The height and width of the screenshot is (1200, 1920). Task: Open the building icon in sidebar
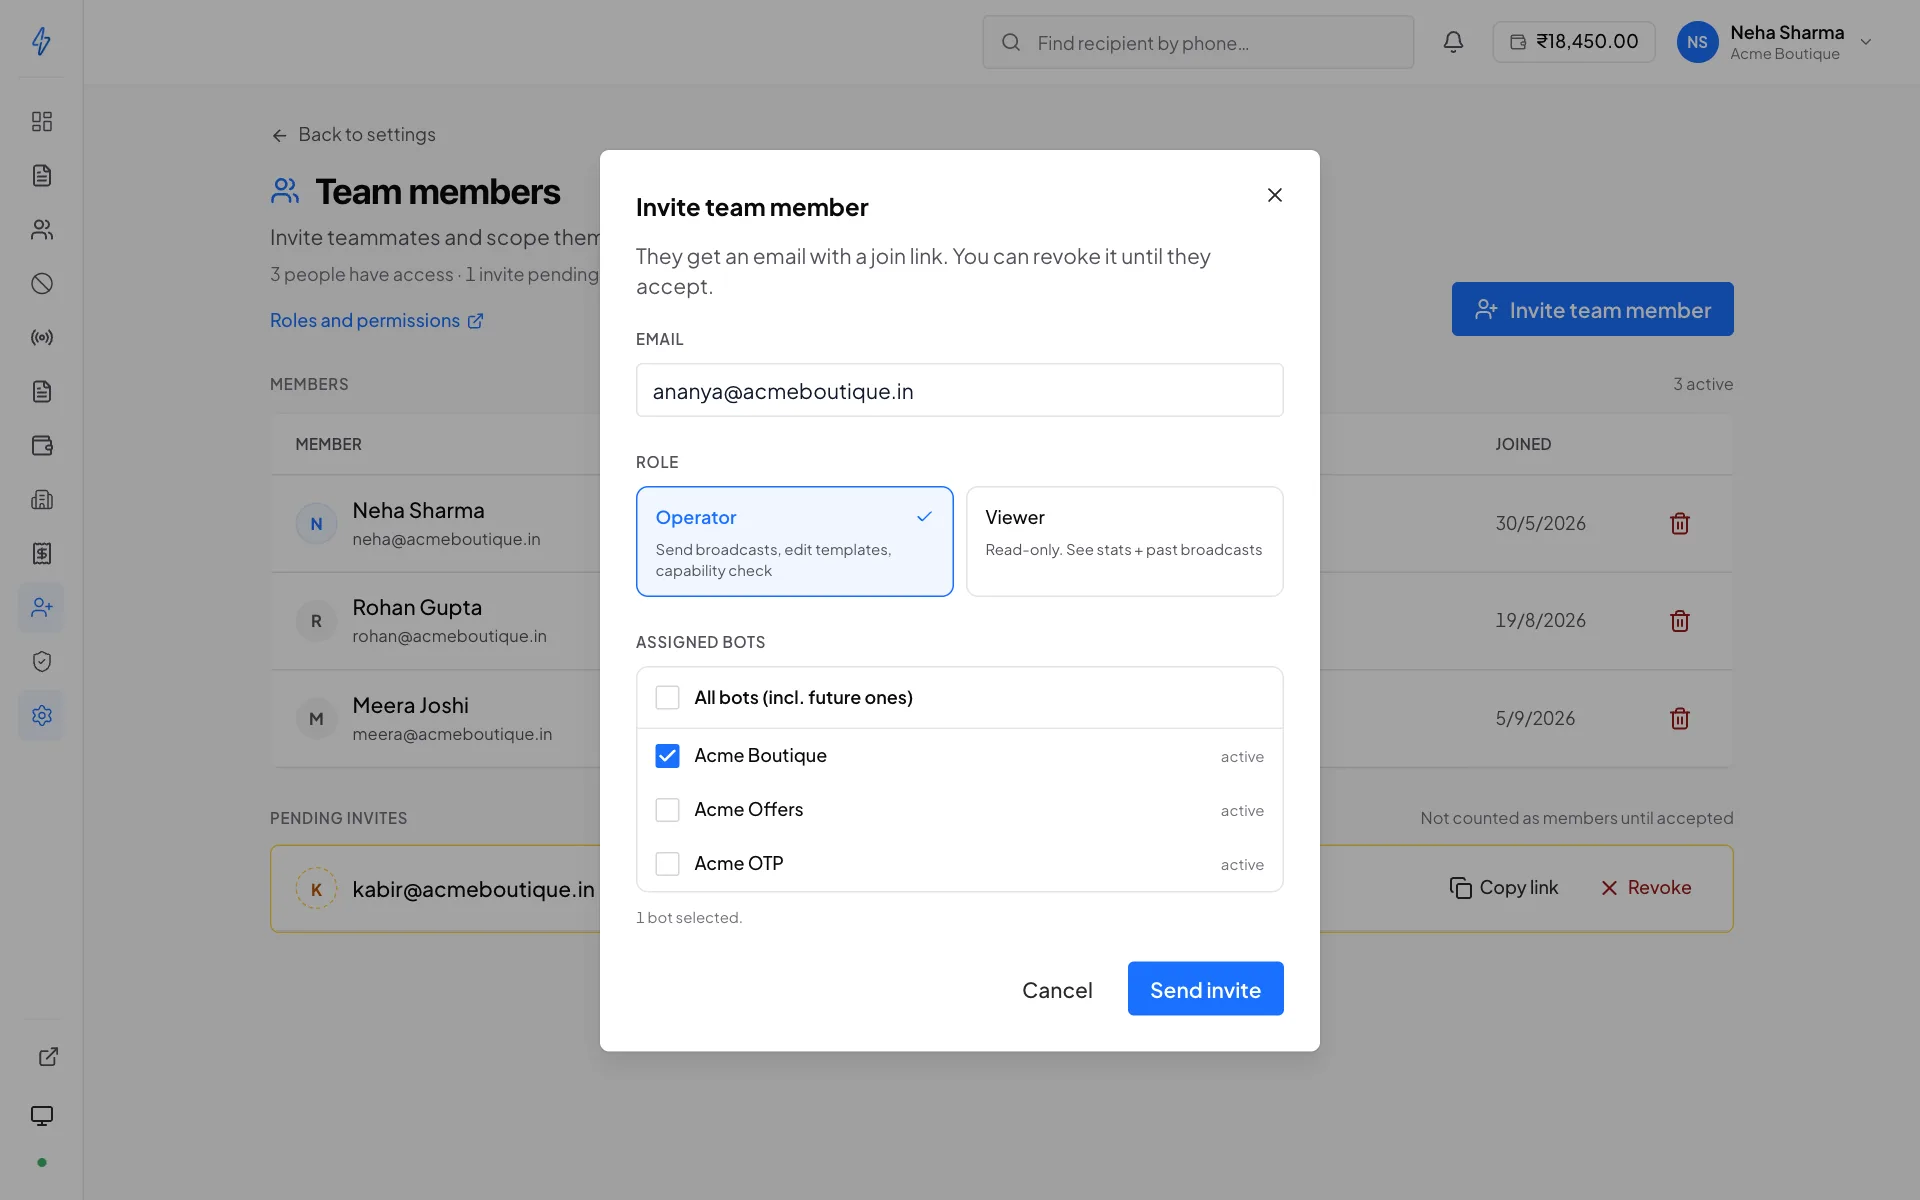(x=41, y=500)
